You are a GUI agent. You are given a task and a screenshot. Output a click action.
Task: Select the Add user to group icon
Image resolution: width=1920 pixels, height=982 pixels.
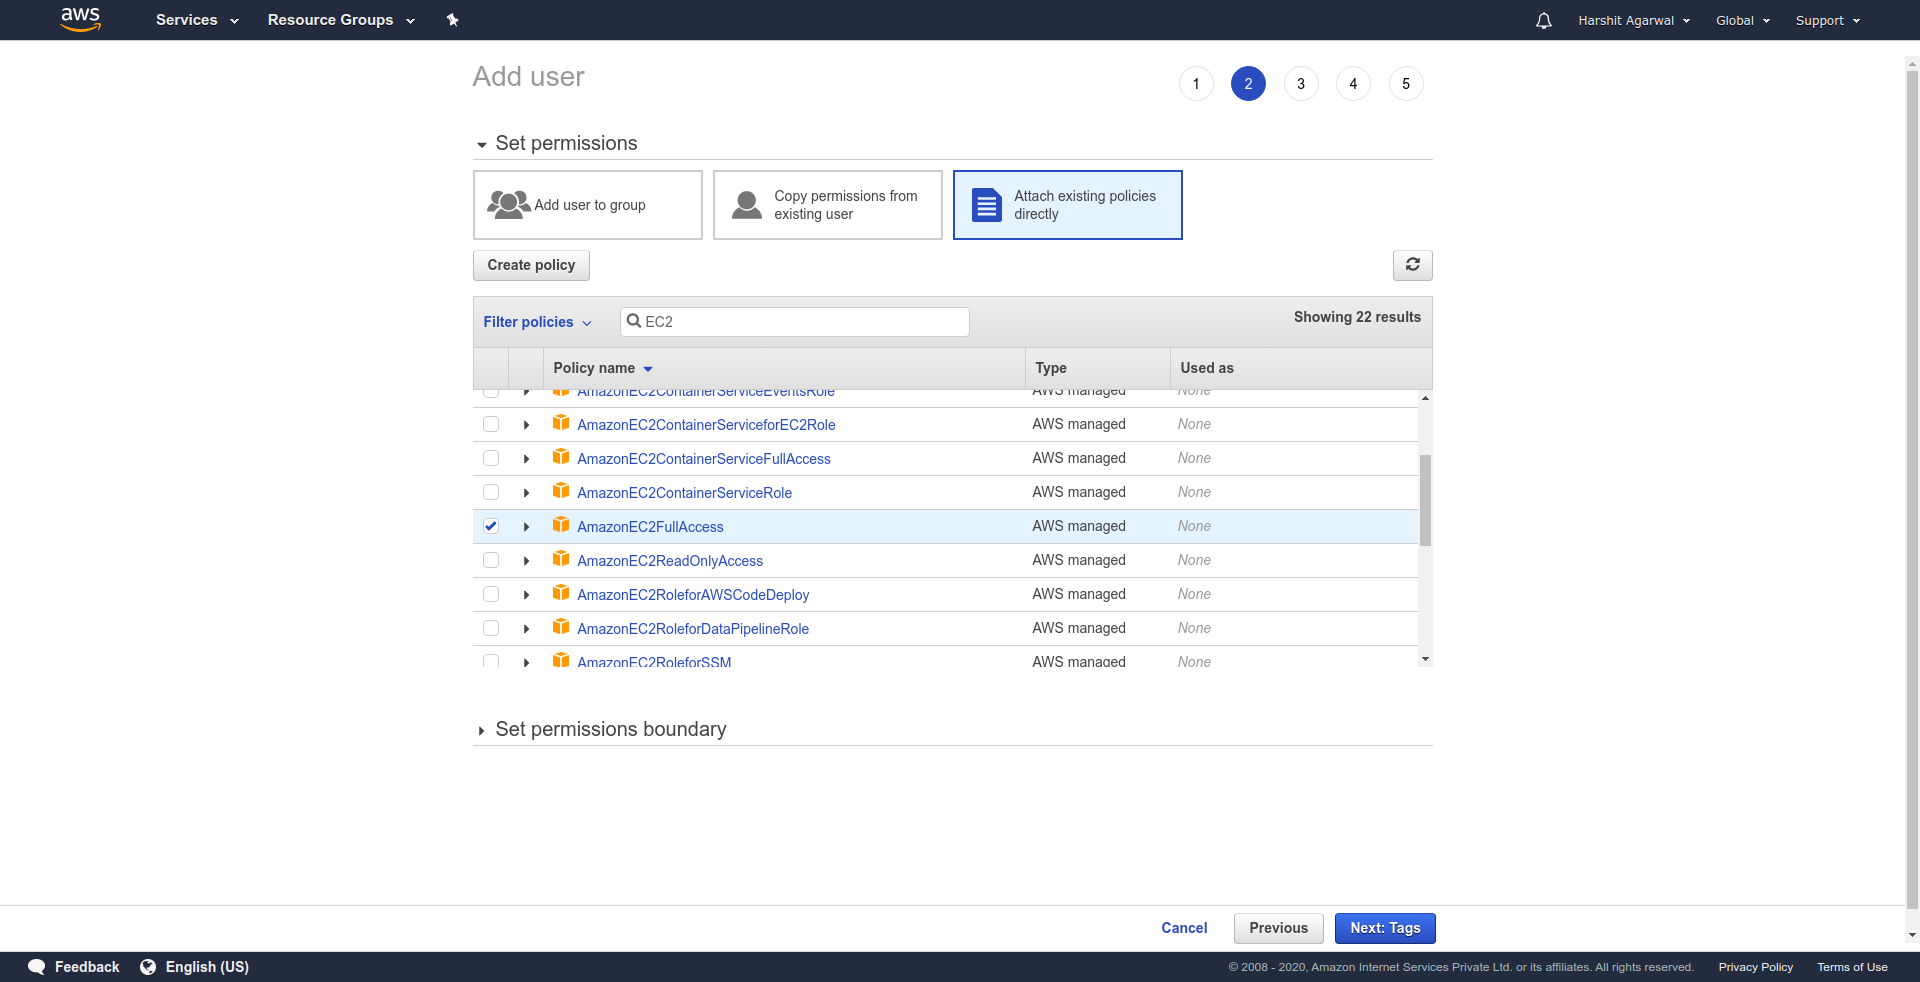click(x=508, y=205)
